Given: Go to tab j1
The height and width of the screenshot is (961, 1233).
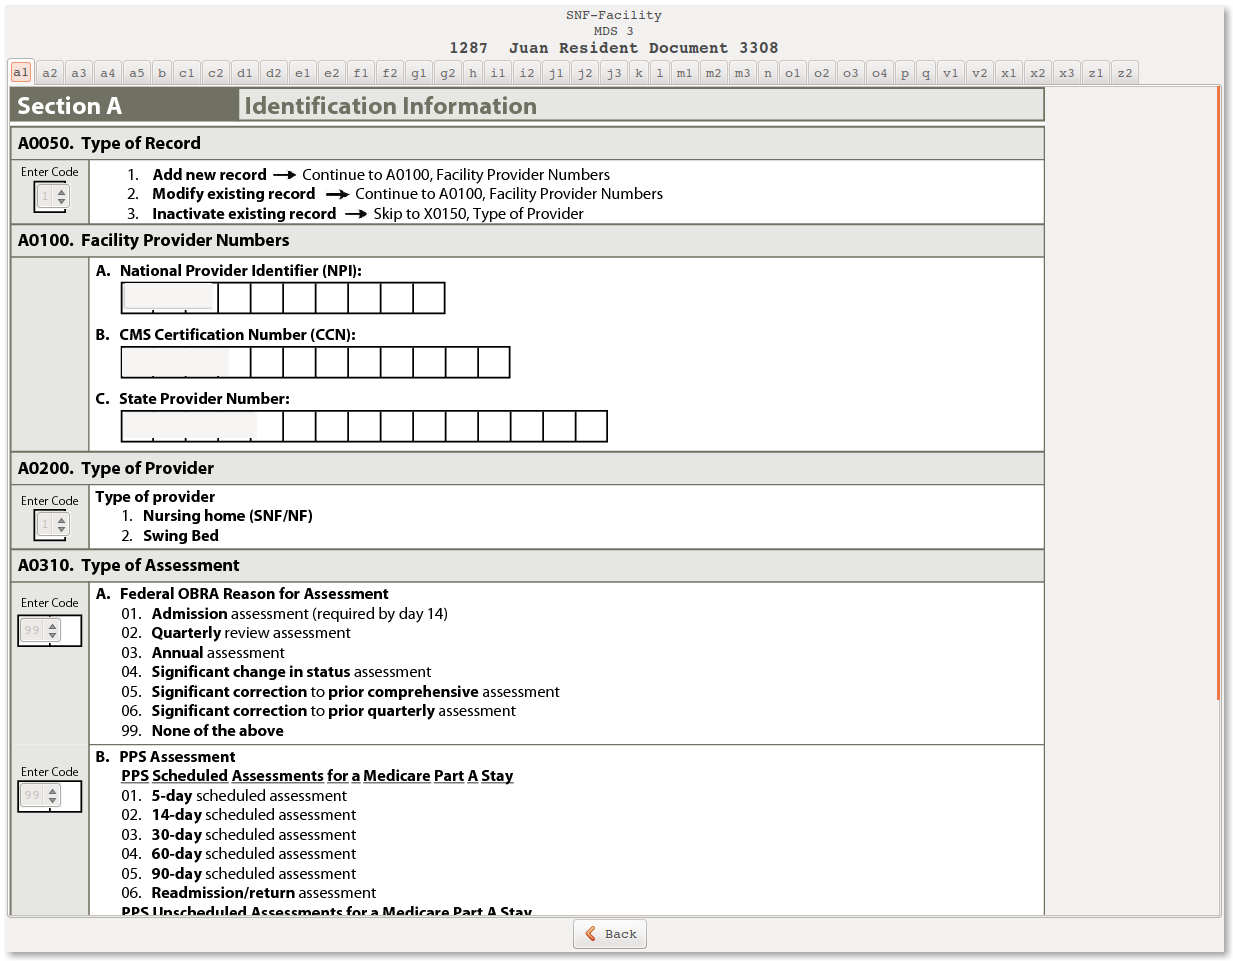Looking at the screenshot, I should (x=556, y=73).
